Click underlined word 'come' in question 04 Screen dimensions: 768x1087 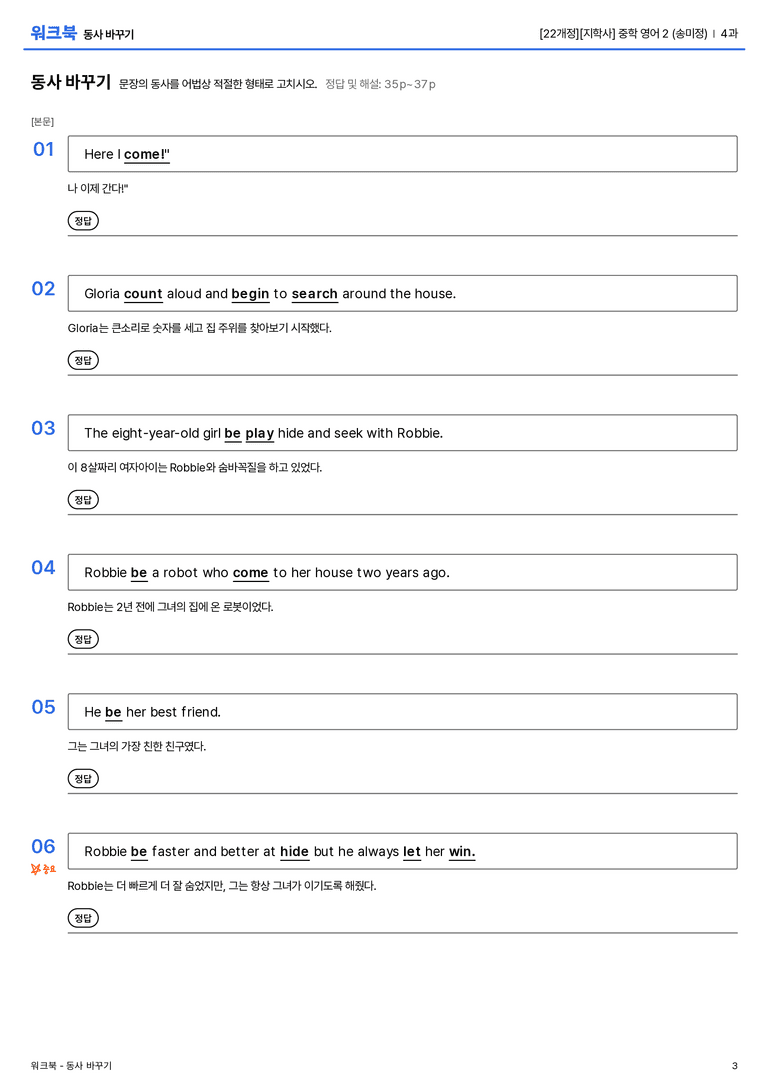[x=250, y=573]
